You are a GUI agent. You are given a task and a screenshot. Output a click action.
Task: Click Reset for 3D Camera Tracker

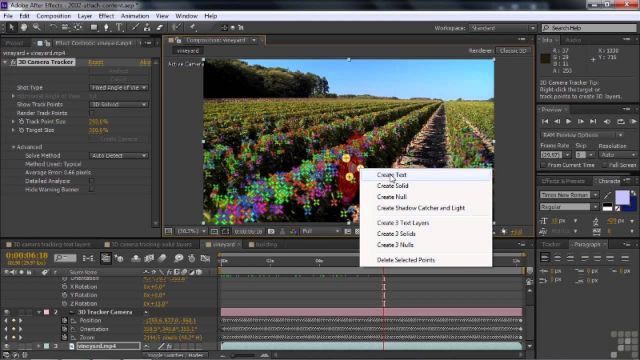coord(96,62)
